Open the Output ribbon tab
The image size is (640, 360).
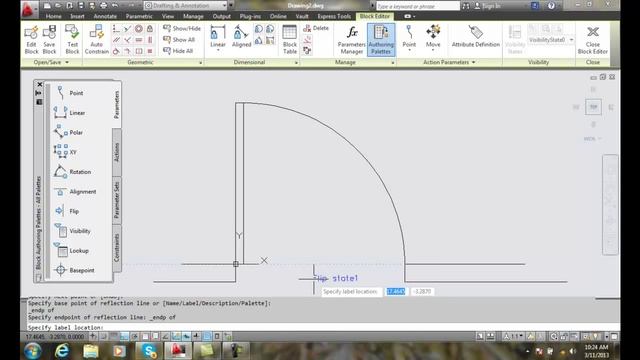222,16
